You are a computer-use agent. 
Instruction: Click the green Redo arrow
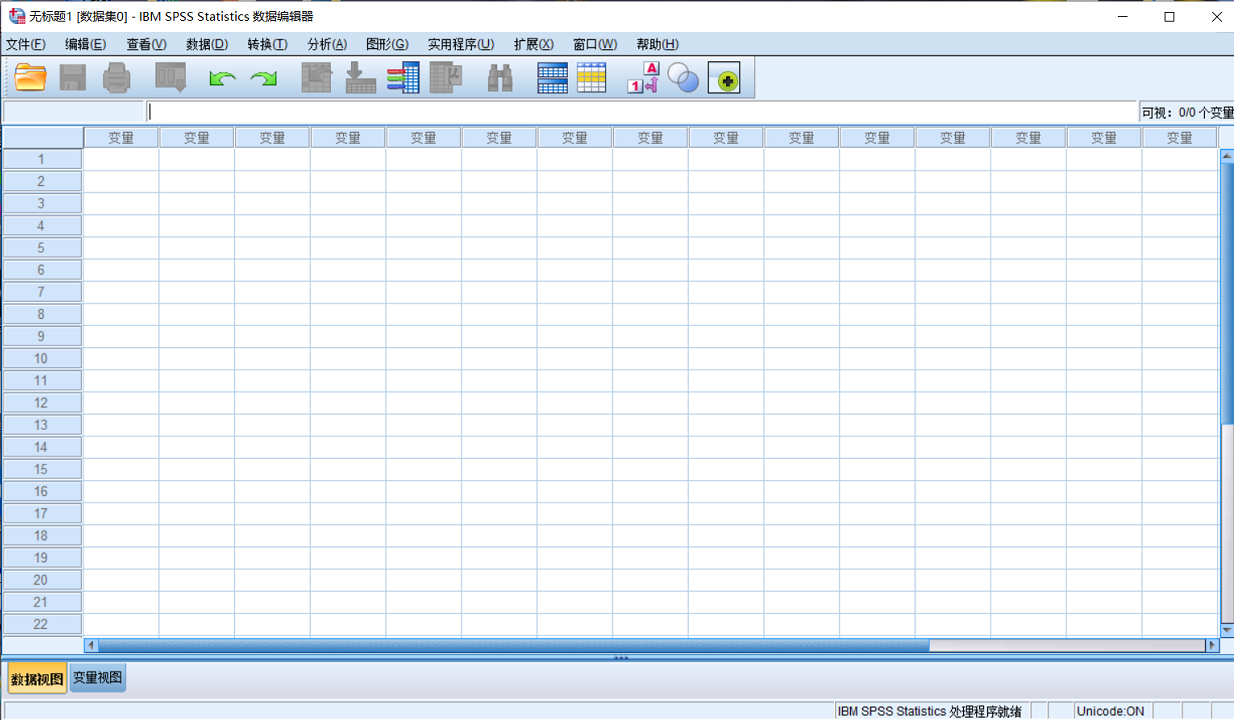pos(264,78)
